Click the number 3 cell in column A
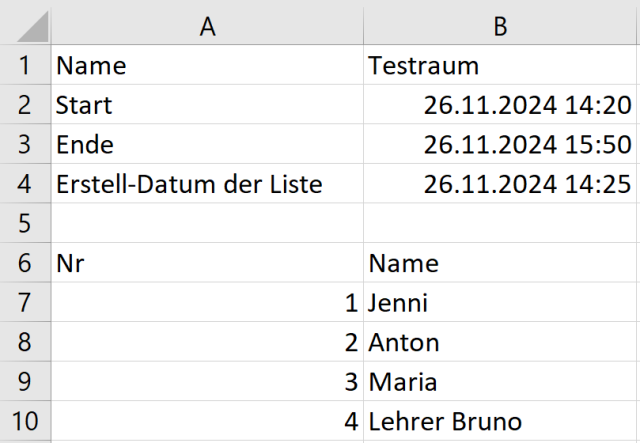 207,381
